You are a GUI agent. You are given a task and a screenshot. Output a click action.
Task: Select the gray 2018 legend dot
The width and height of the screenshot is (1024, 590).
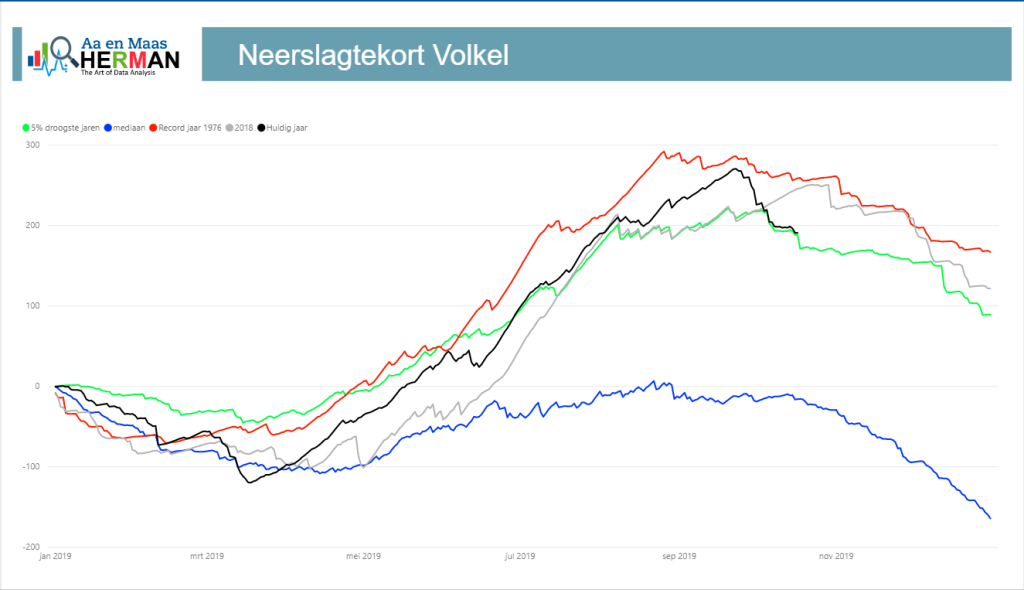[230, 128]
